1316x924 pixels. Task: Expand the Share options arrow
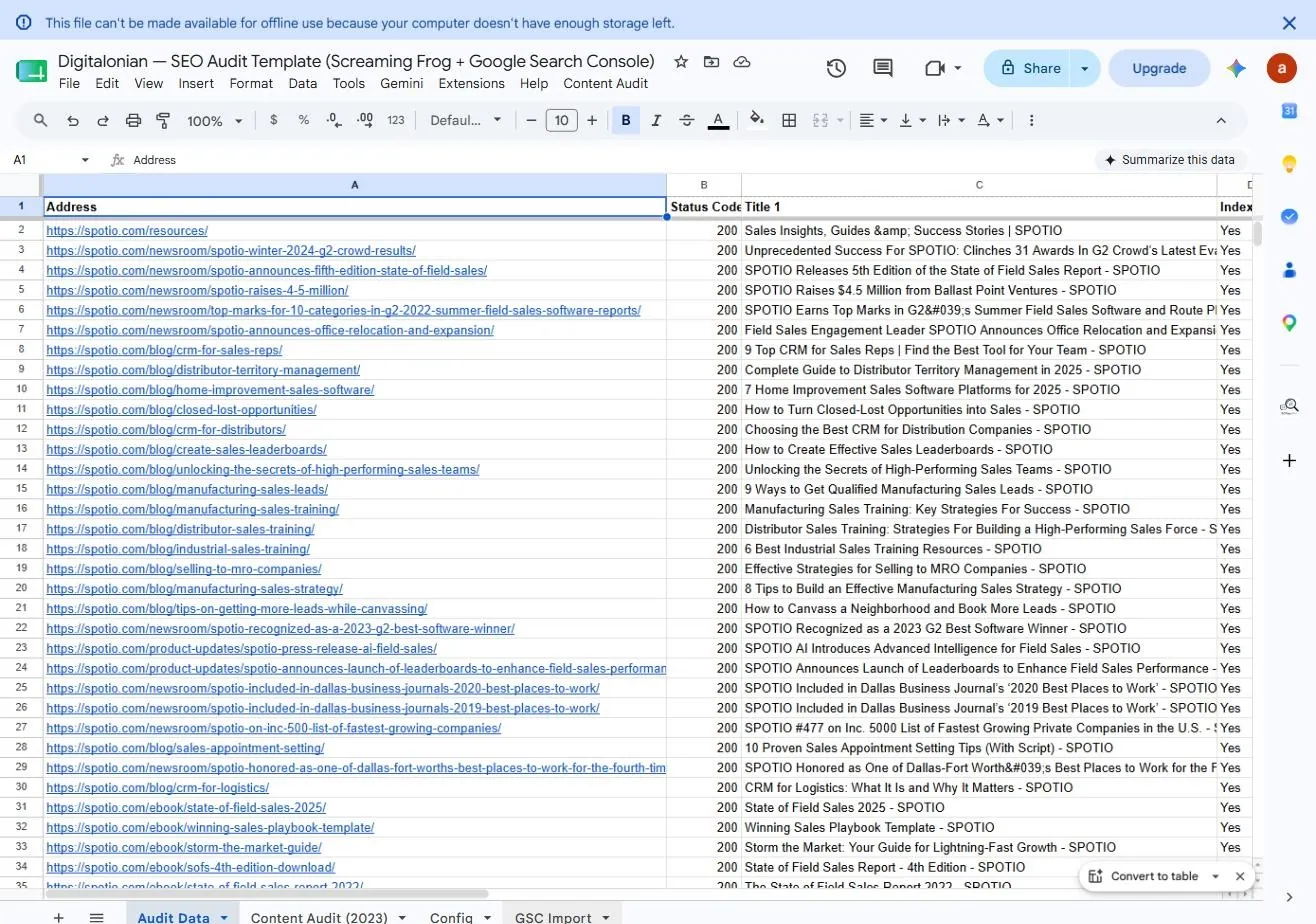click(1085, 68)
